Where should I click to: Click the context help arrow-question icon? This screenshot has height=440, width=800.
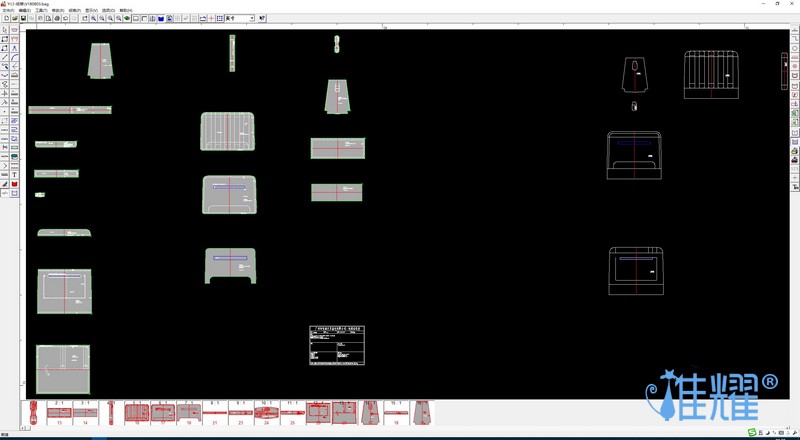[x=263, y=18]
